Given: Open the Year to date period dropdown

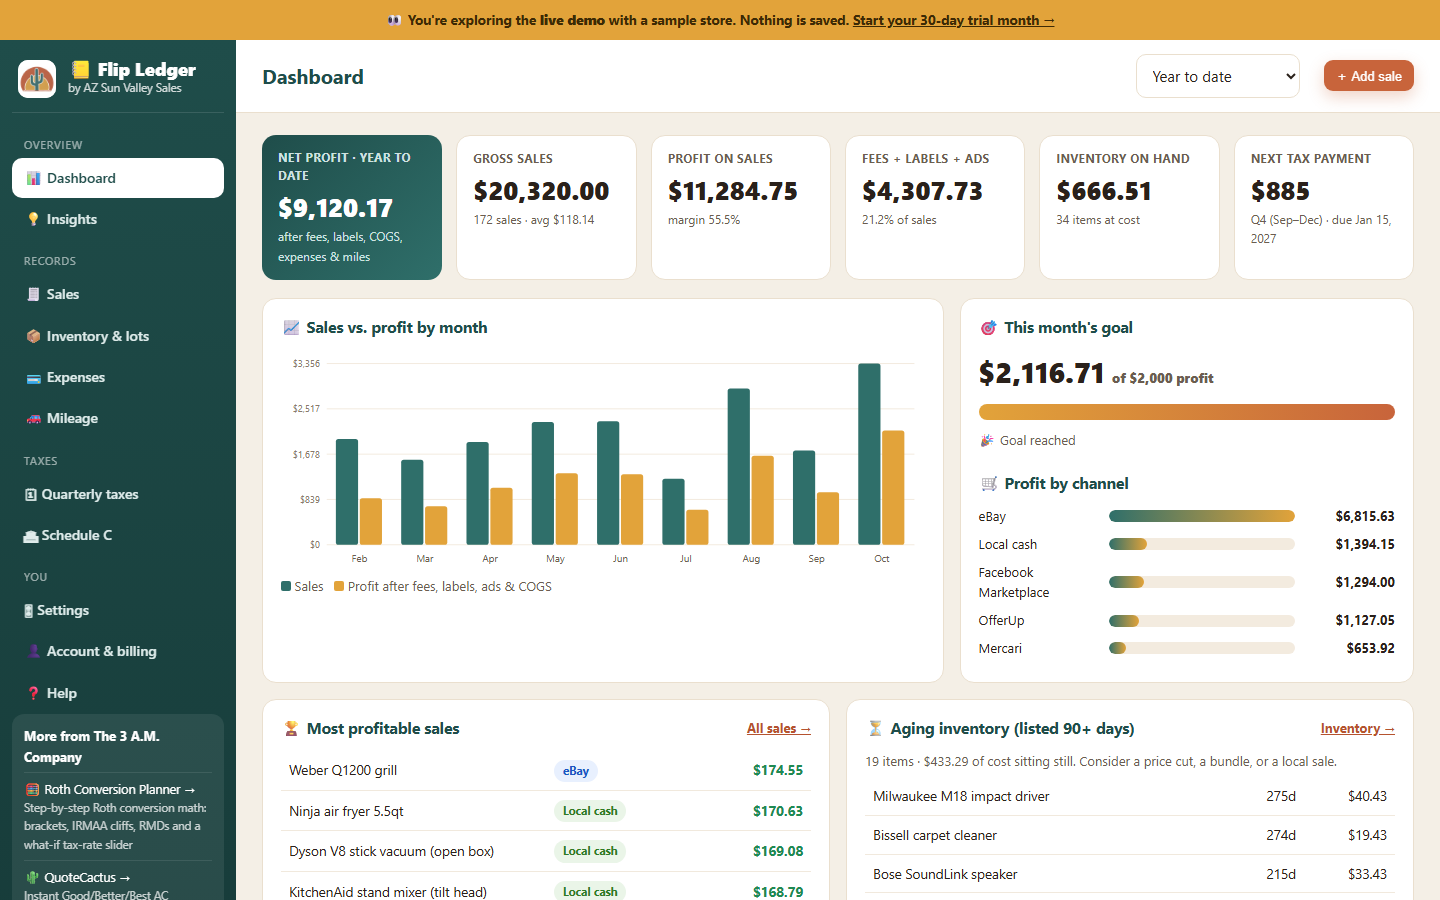Looking at the screenshot, I should (1218, 76).
